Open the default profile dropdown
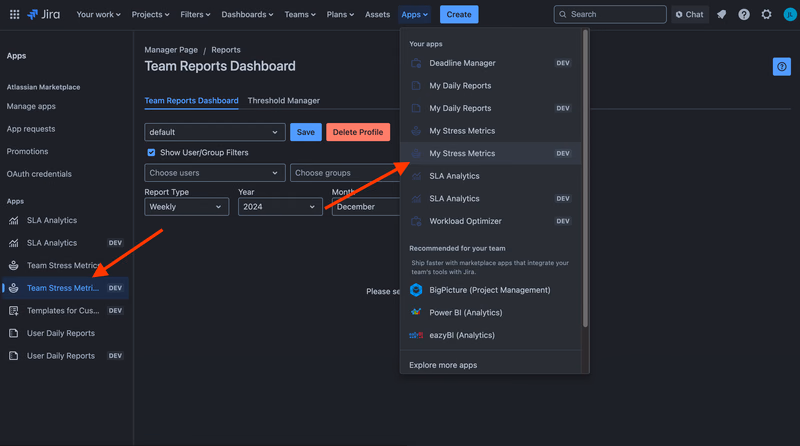This screenshot has width=800, height=446. tap(214, 132)
